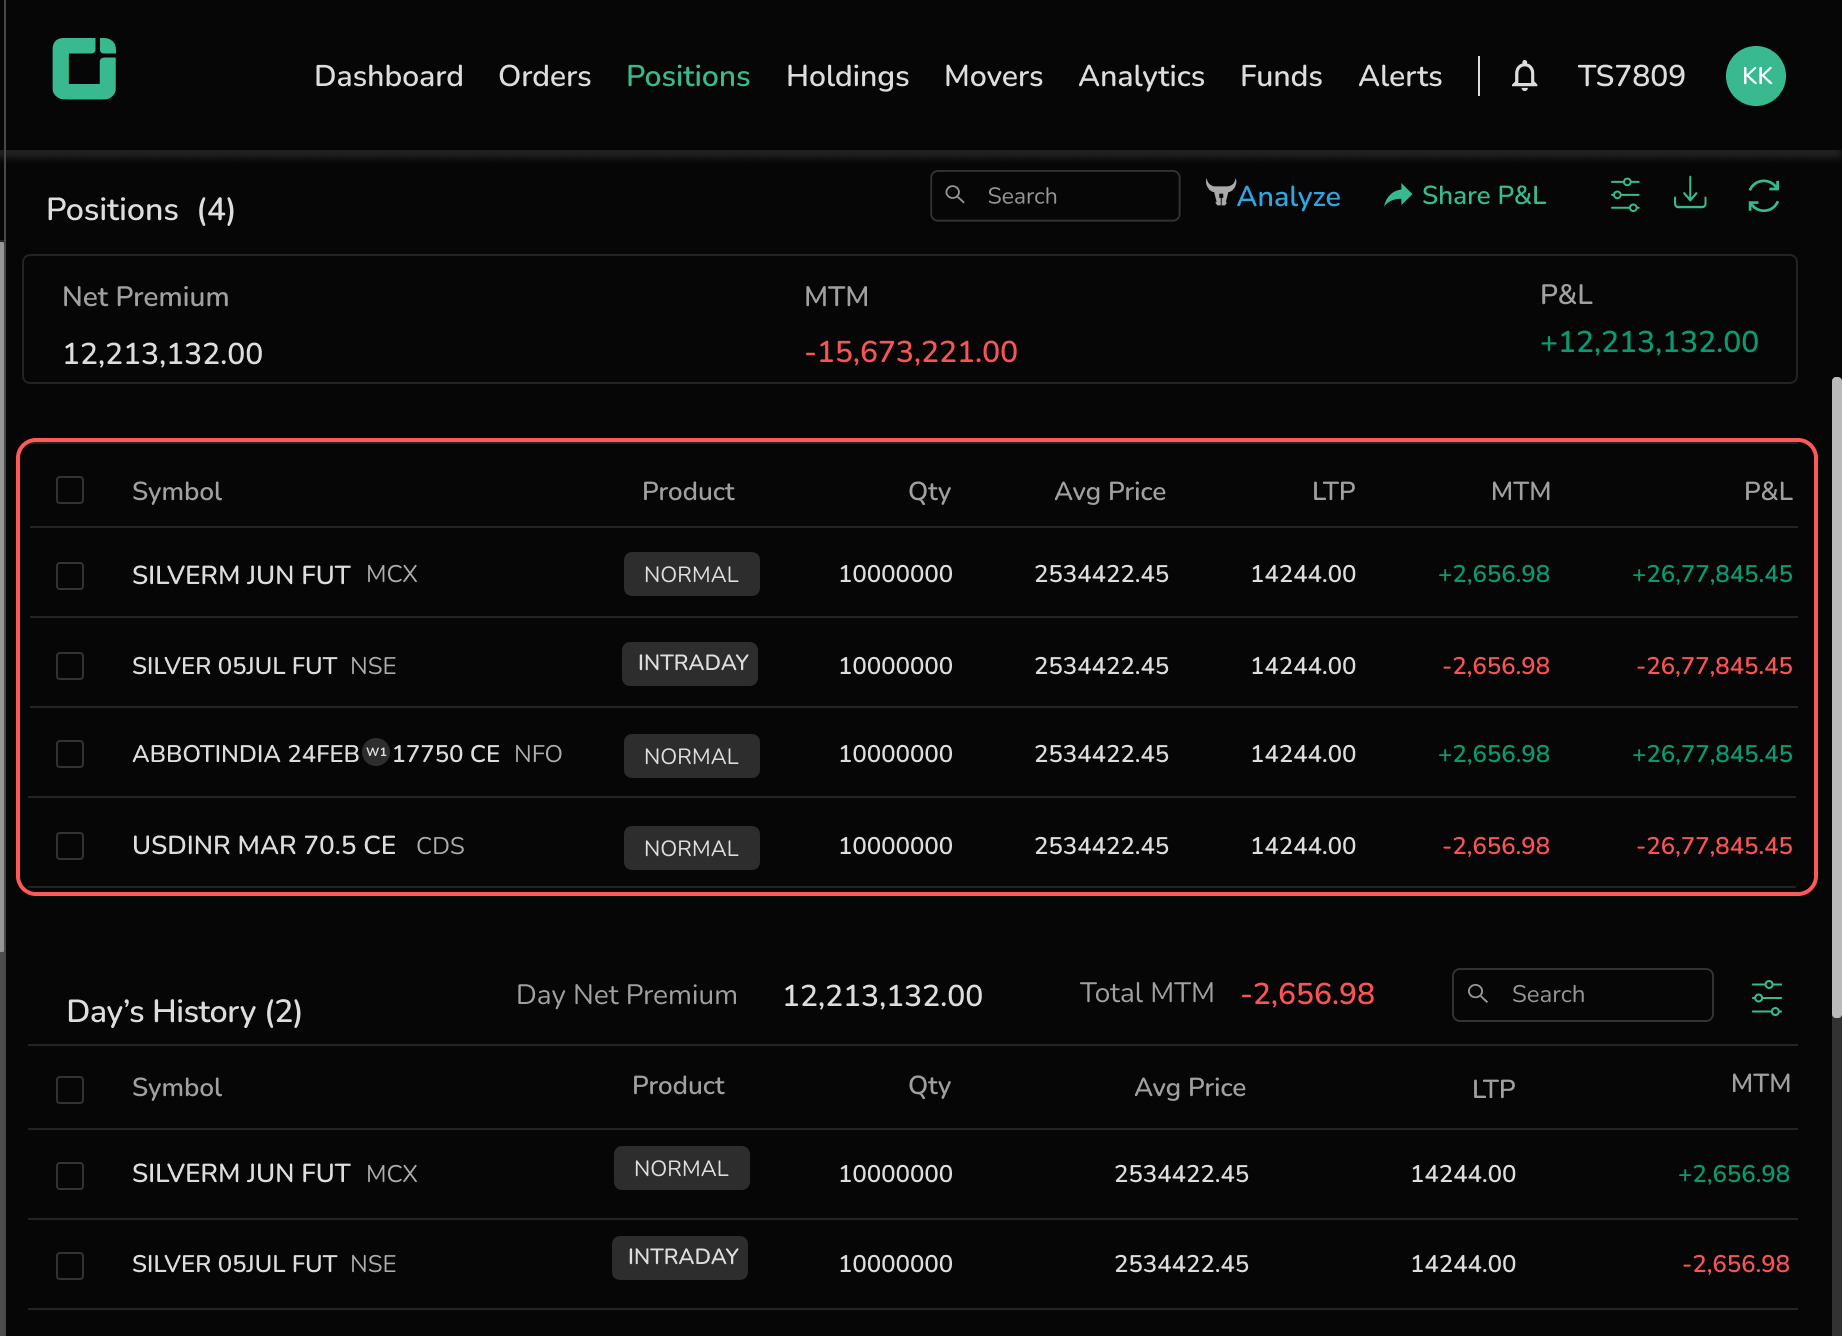Click the KK profile avatar
Screen dimensions: 1842x1336
(1755, 76)
